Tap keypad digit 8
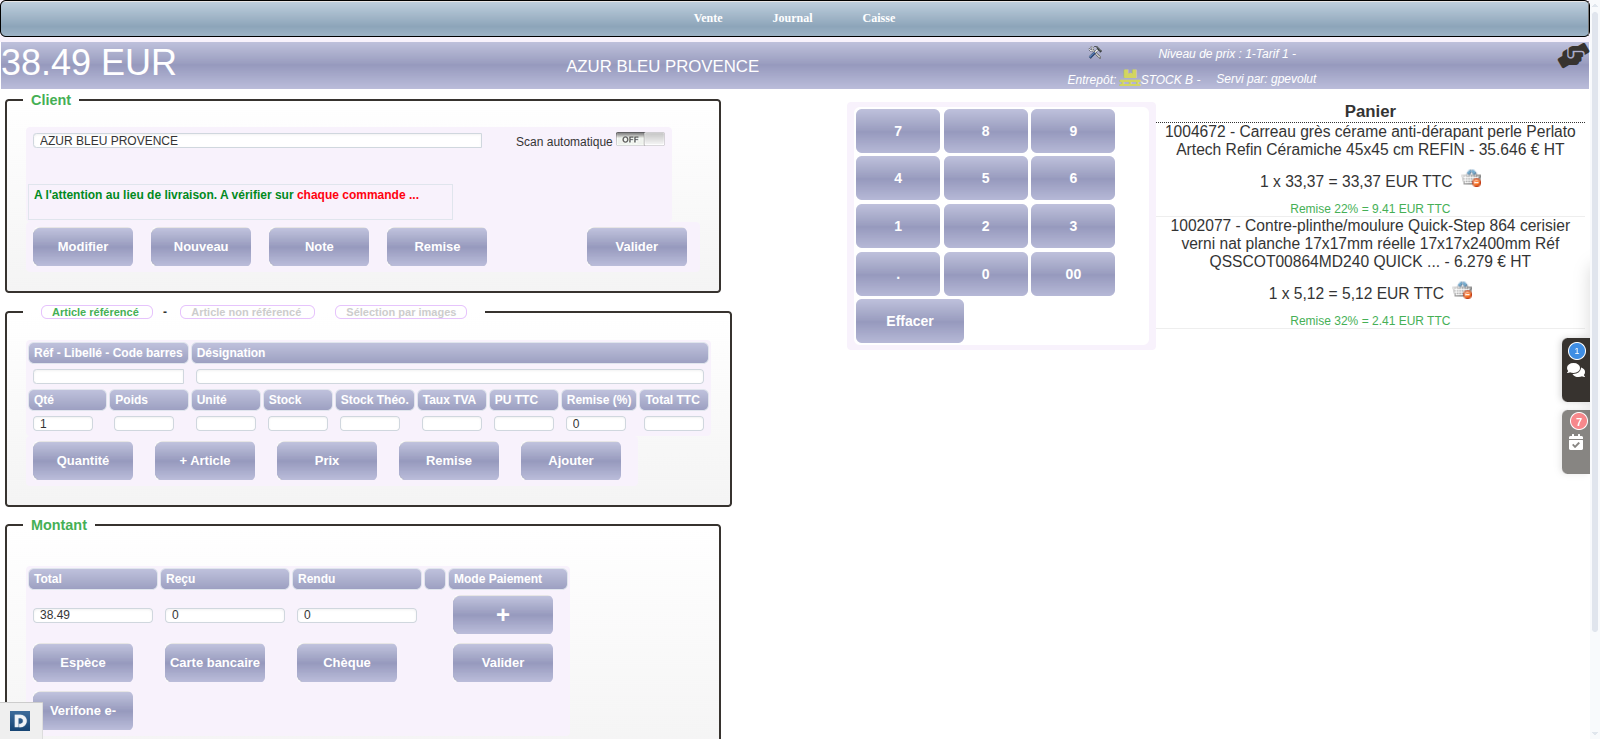The height and width of the screenshot is (739, 1600). [986, 131]
